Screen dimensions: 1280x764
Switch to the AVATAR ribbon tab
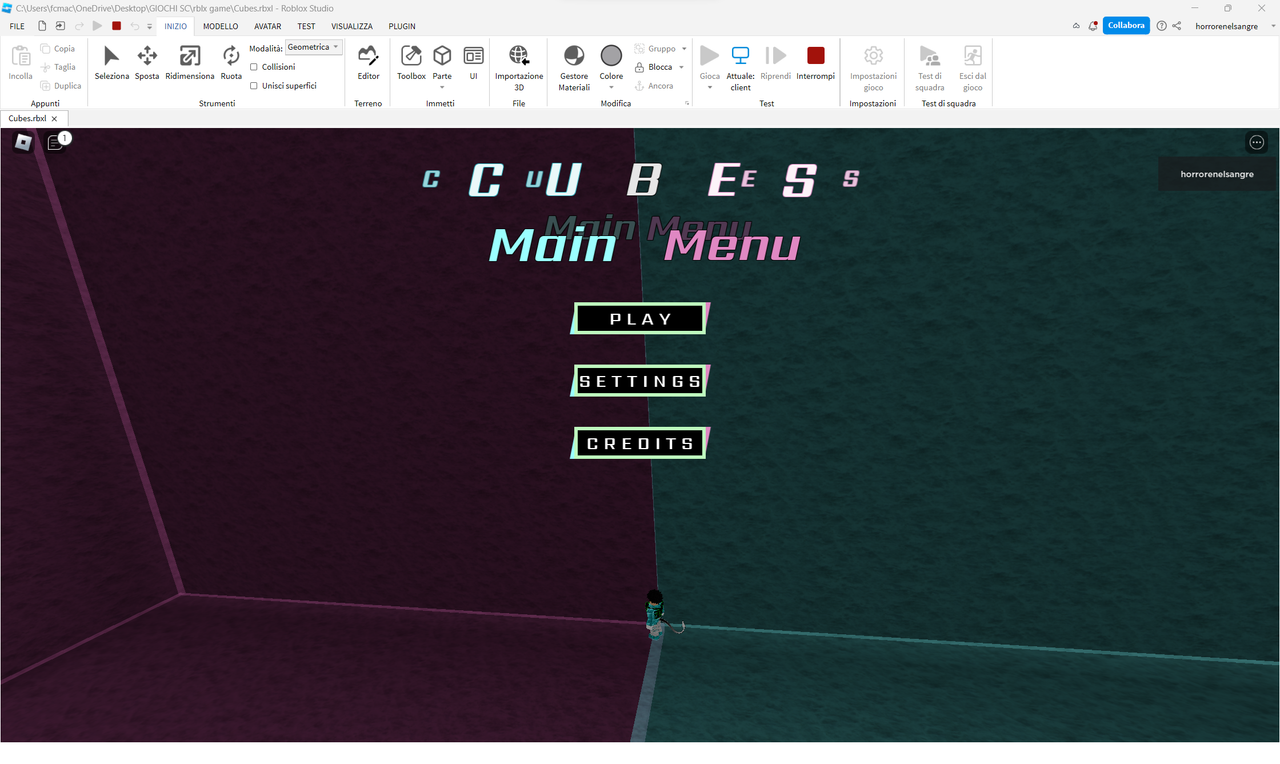(x=268, y=26)
